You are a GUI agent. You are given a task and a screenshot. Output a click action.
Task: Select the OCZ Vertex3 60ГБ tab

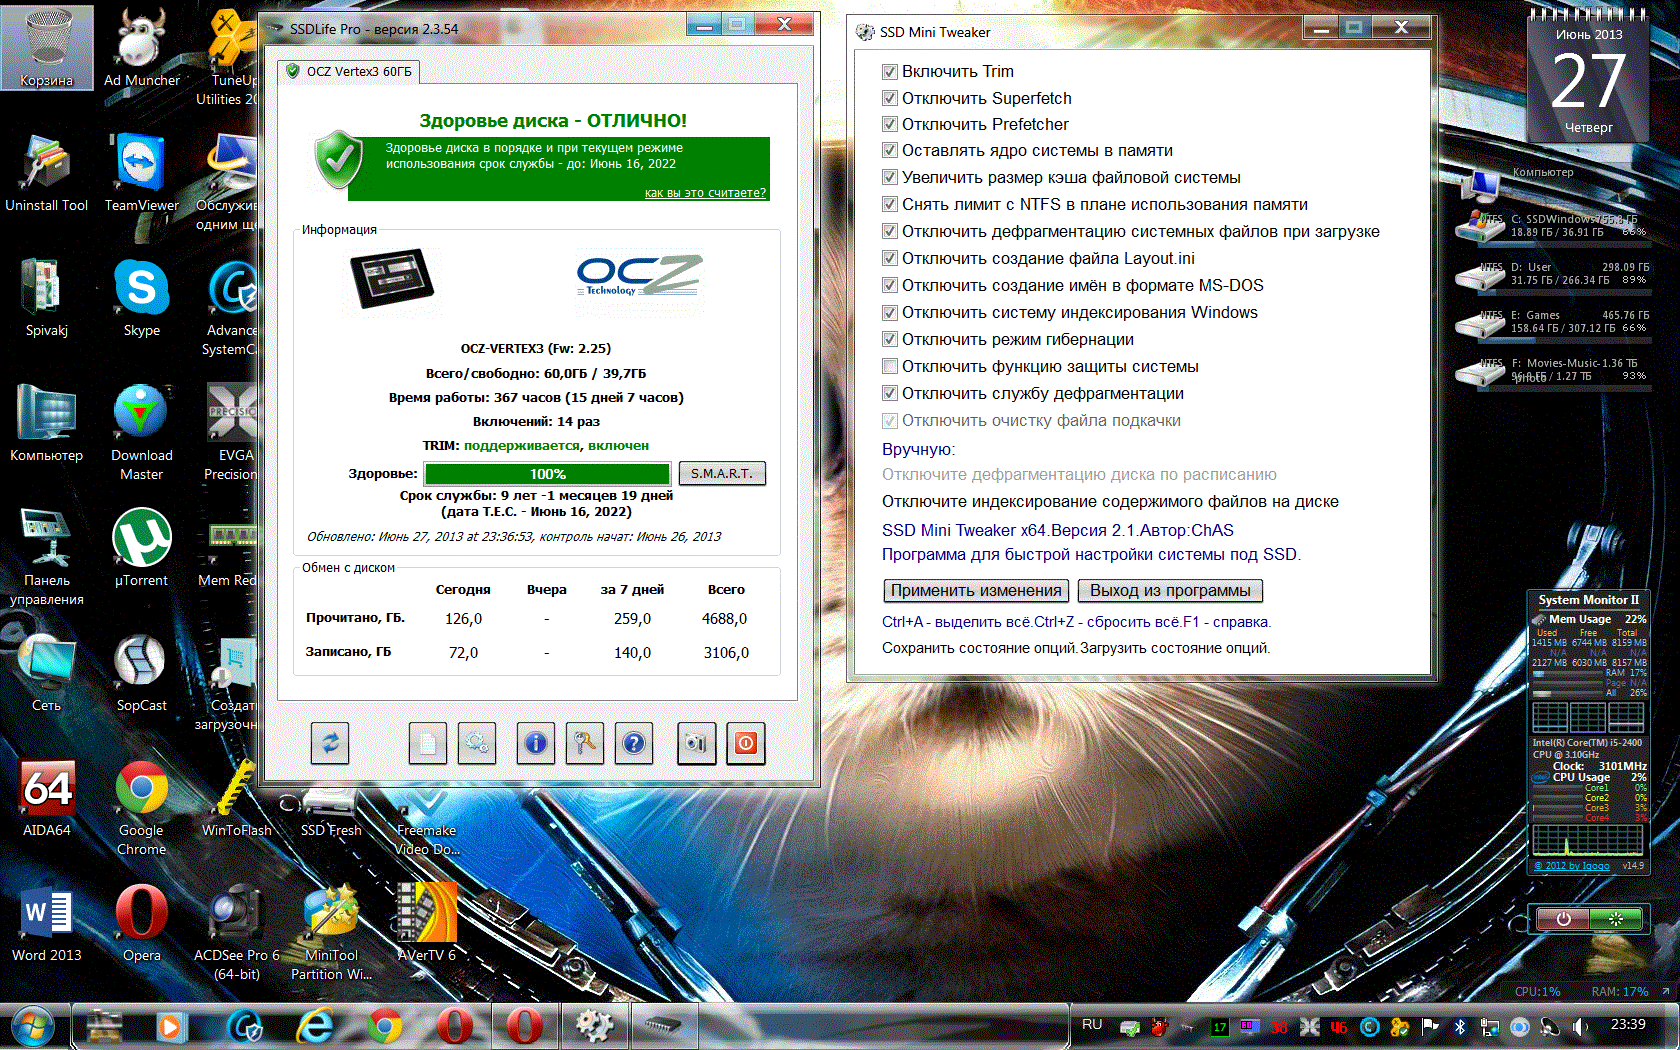(349, 72)
